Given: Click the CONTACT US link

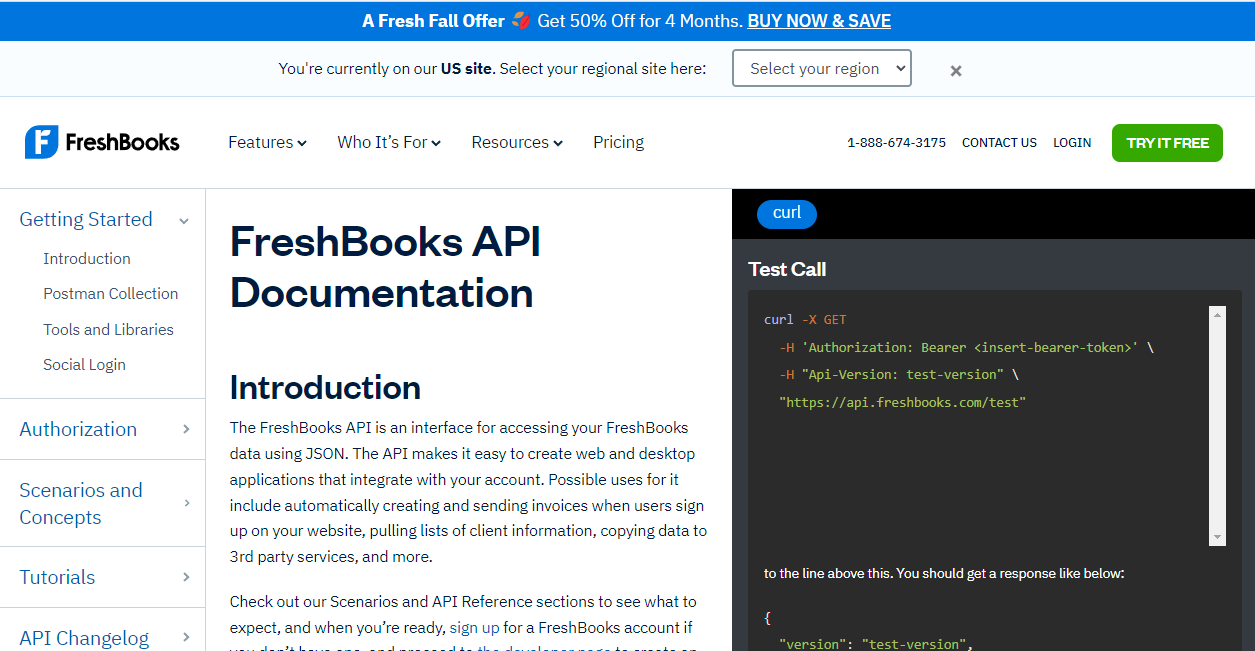Looking at the screenshot, I should point(999,143).
